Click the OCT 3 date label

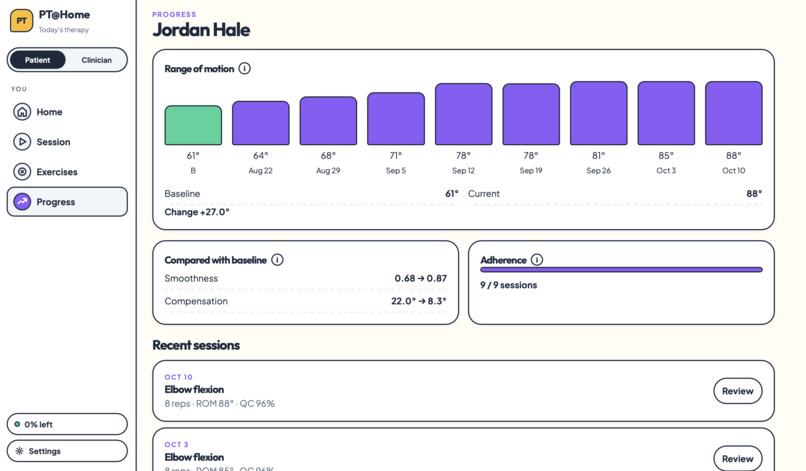pyautogui.click(x=176, y=444)
